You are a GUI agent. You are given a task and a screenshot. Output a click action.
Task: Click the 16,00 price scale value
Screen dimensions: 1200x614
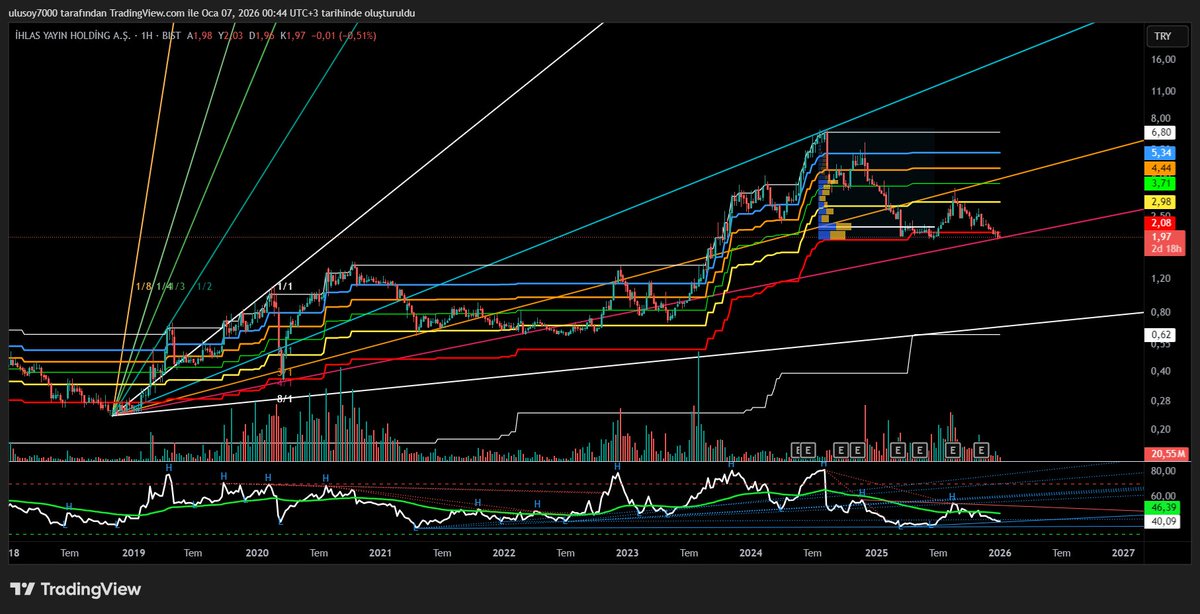tap(1163, 59)
